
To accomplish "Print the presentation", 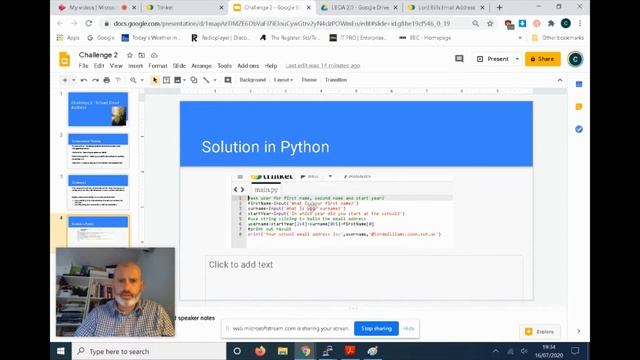I will 107,80.
